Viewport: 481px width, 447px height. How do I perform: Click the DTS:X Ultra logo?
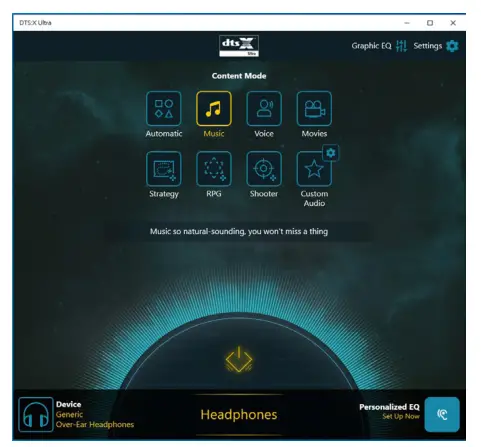point(239,46)
